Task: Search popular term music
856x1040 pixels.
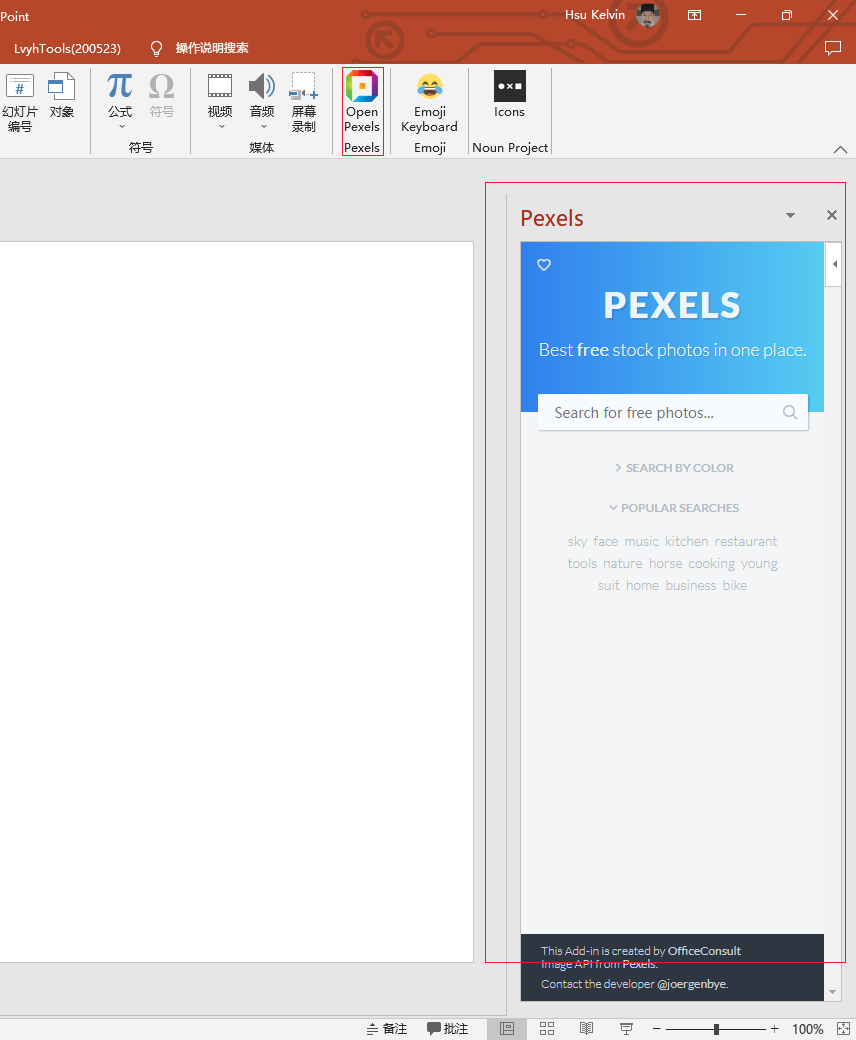Action: click(x=642, y=542)
